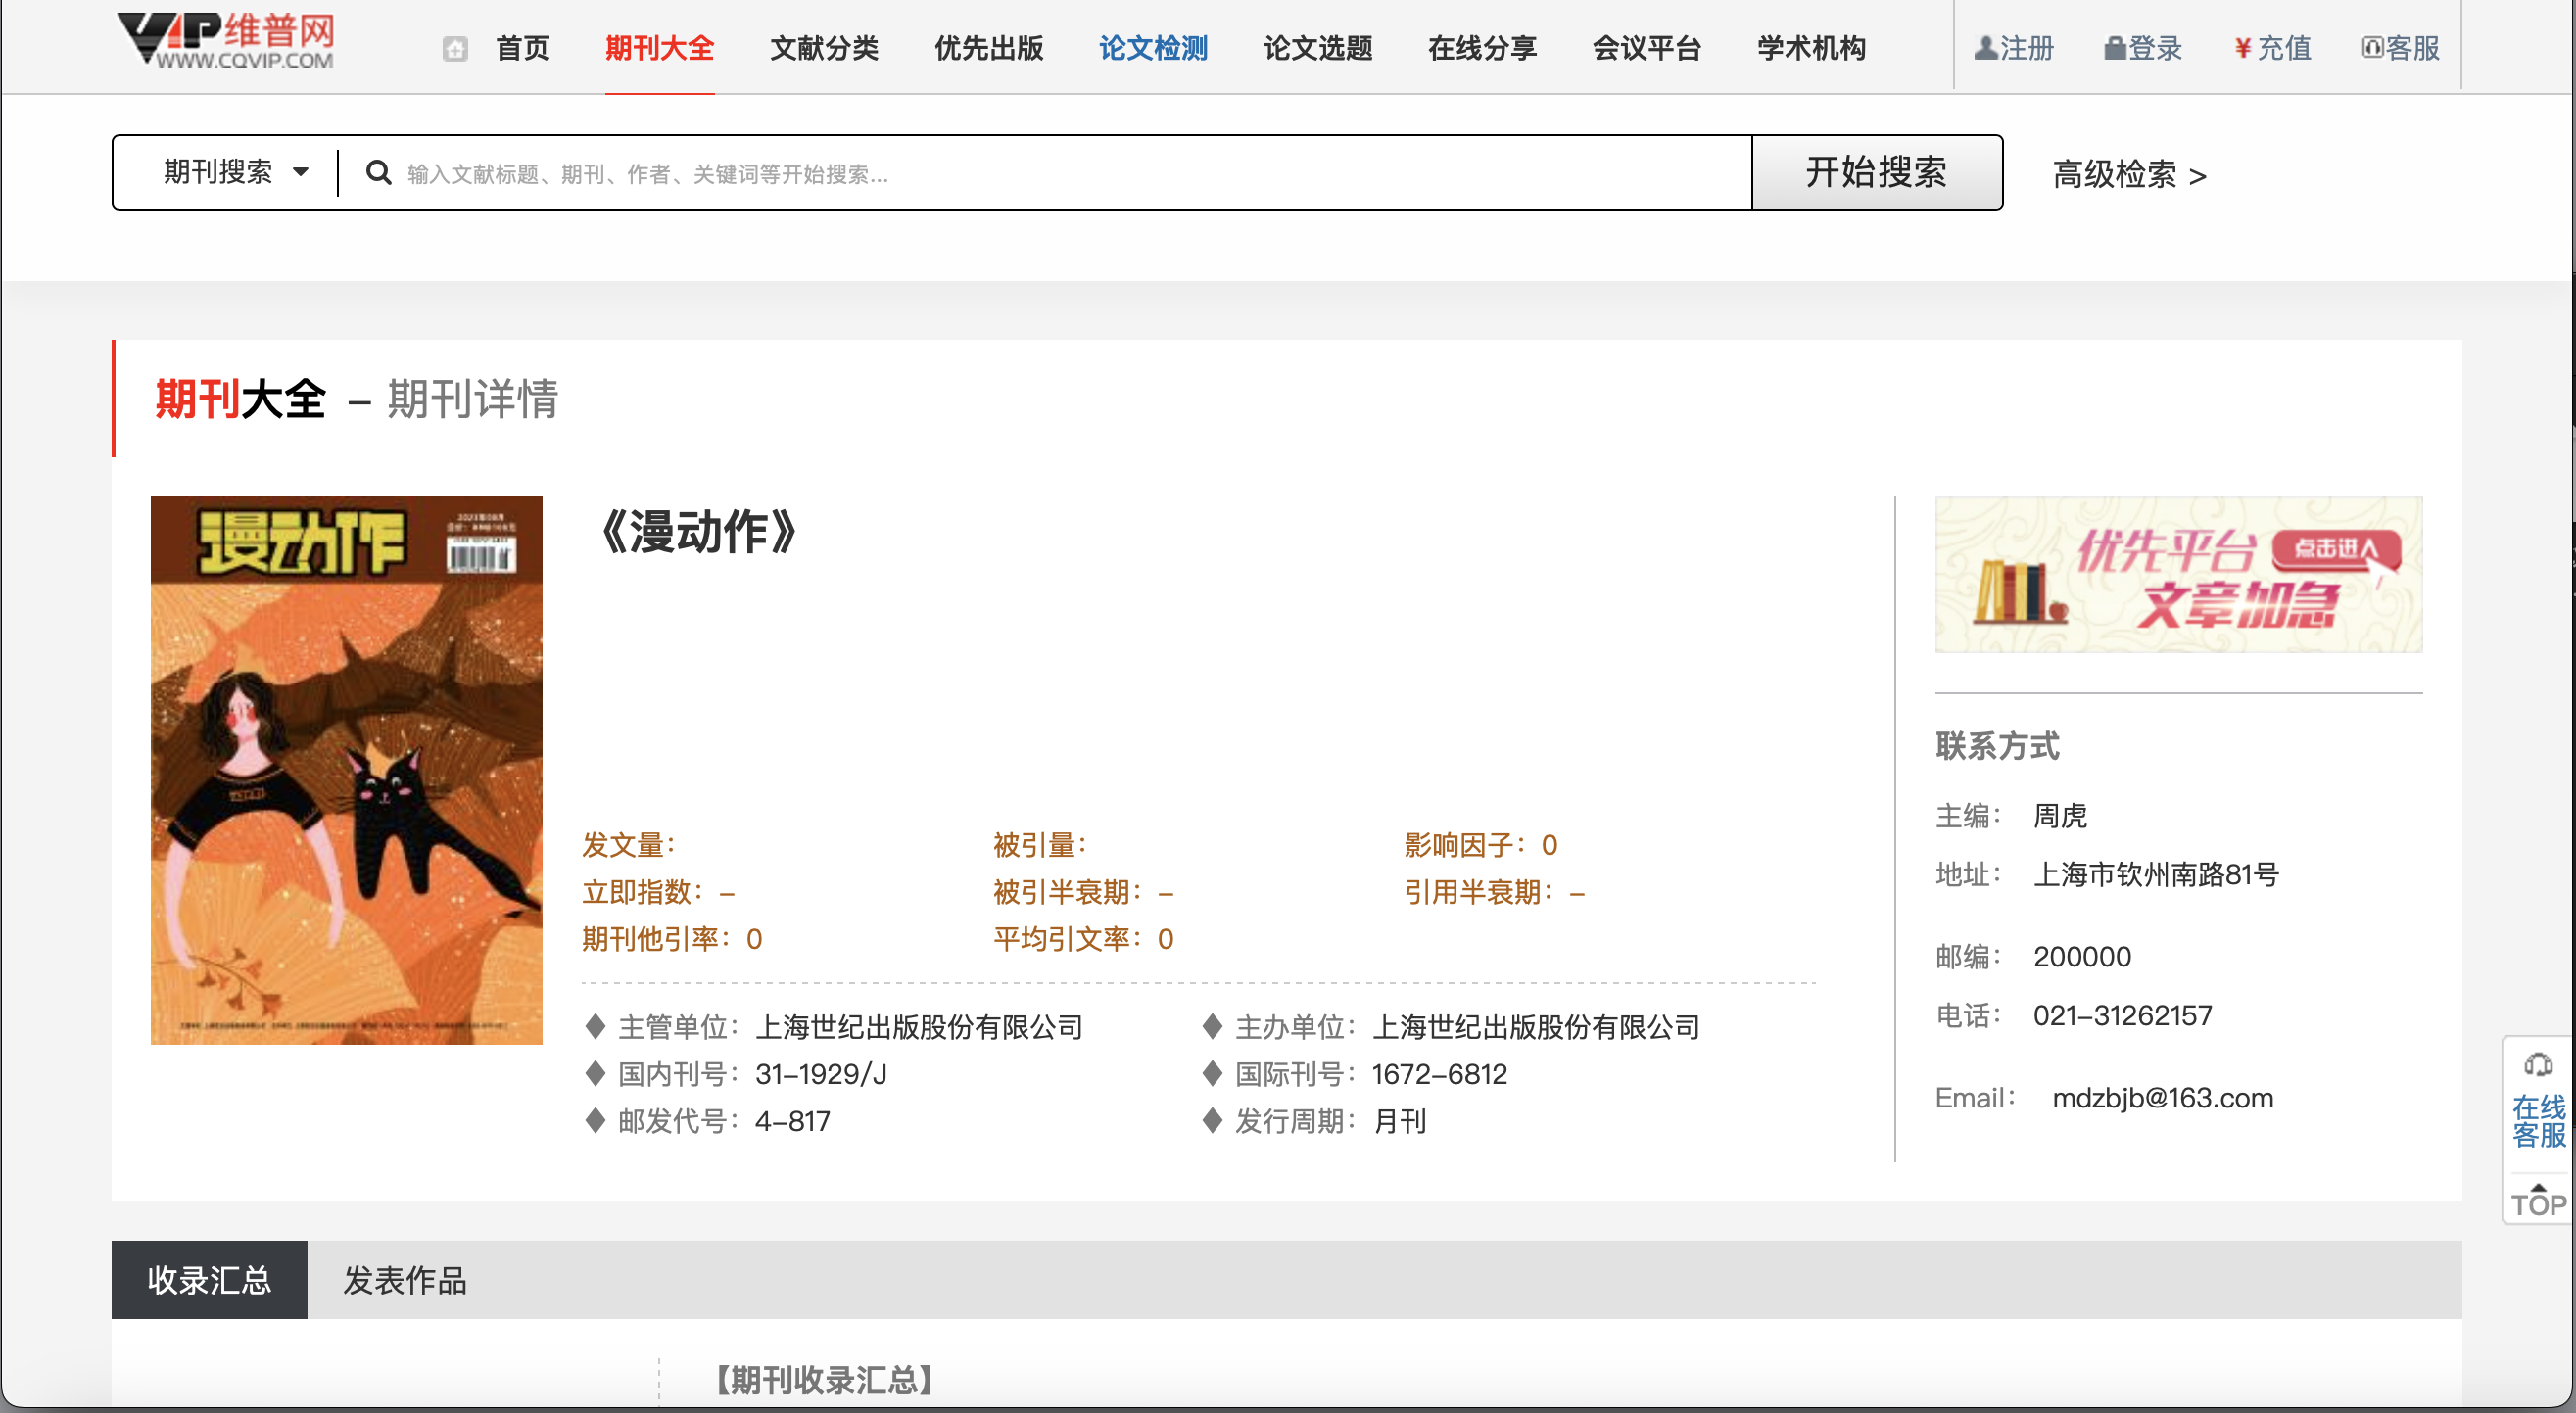
Task: Switch to 收录汇总 tab
Action: 209,1279
